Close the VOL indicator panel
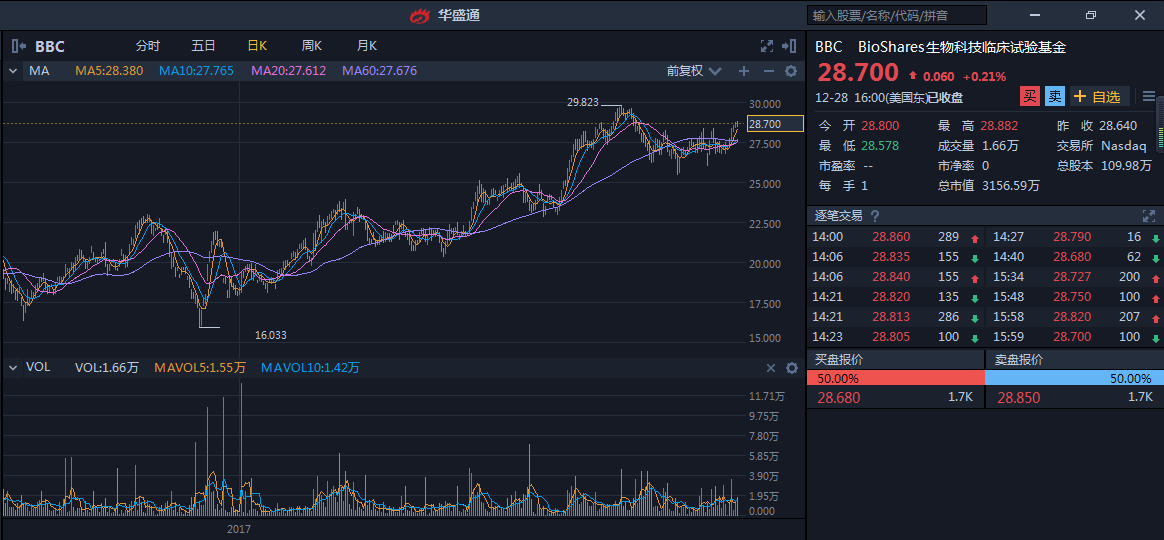 point(770,368)
